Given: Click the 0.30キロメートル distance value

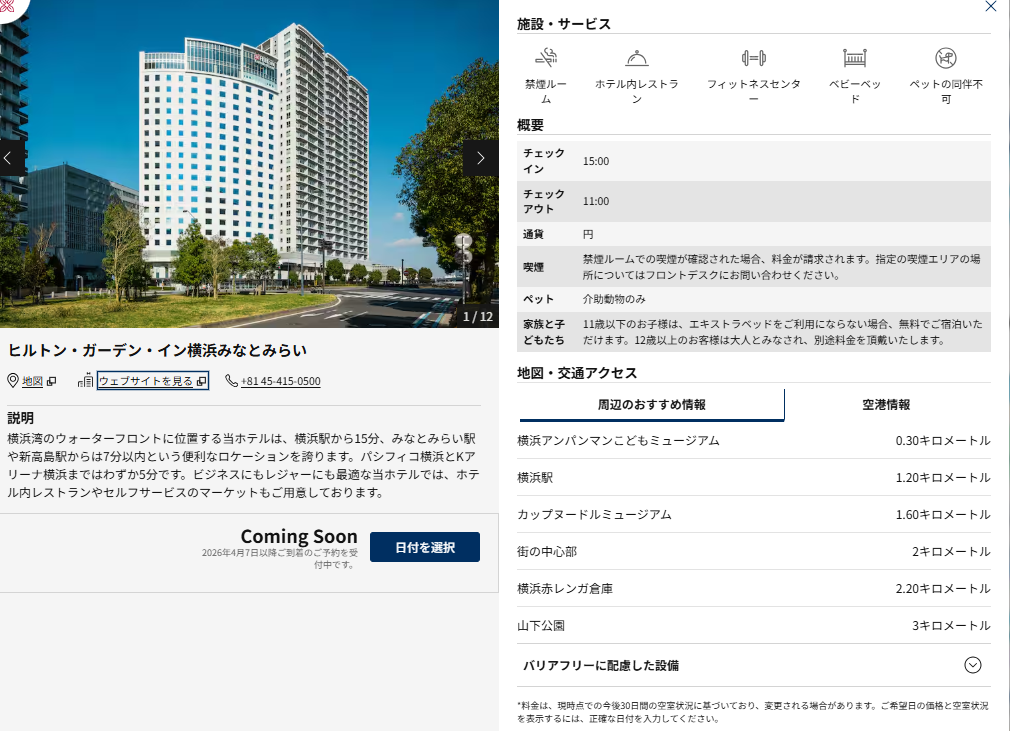Looking at the screenshot, I should pos(942,441).
